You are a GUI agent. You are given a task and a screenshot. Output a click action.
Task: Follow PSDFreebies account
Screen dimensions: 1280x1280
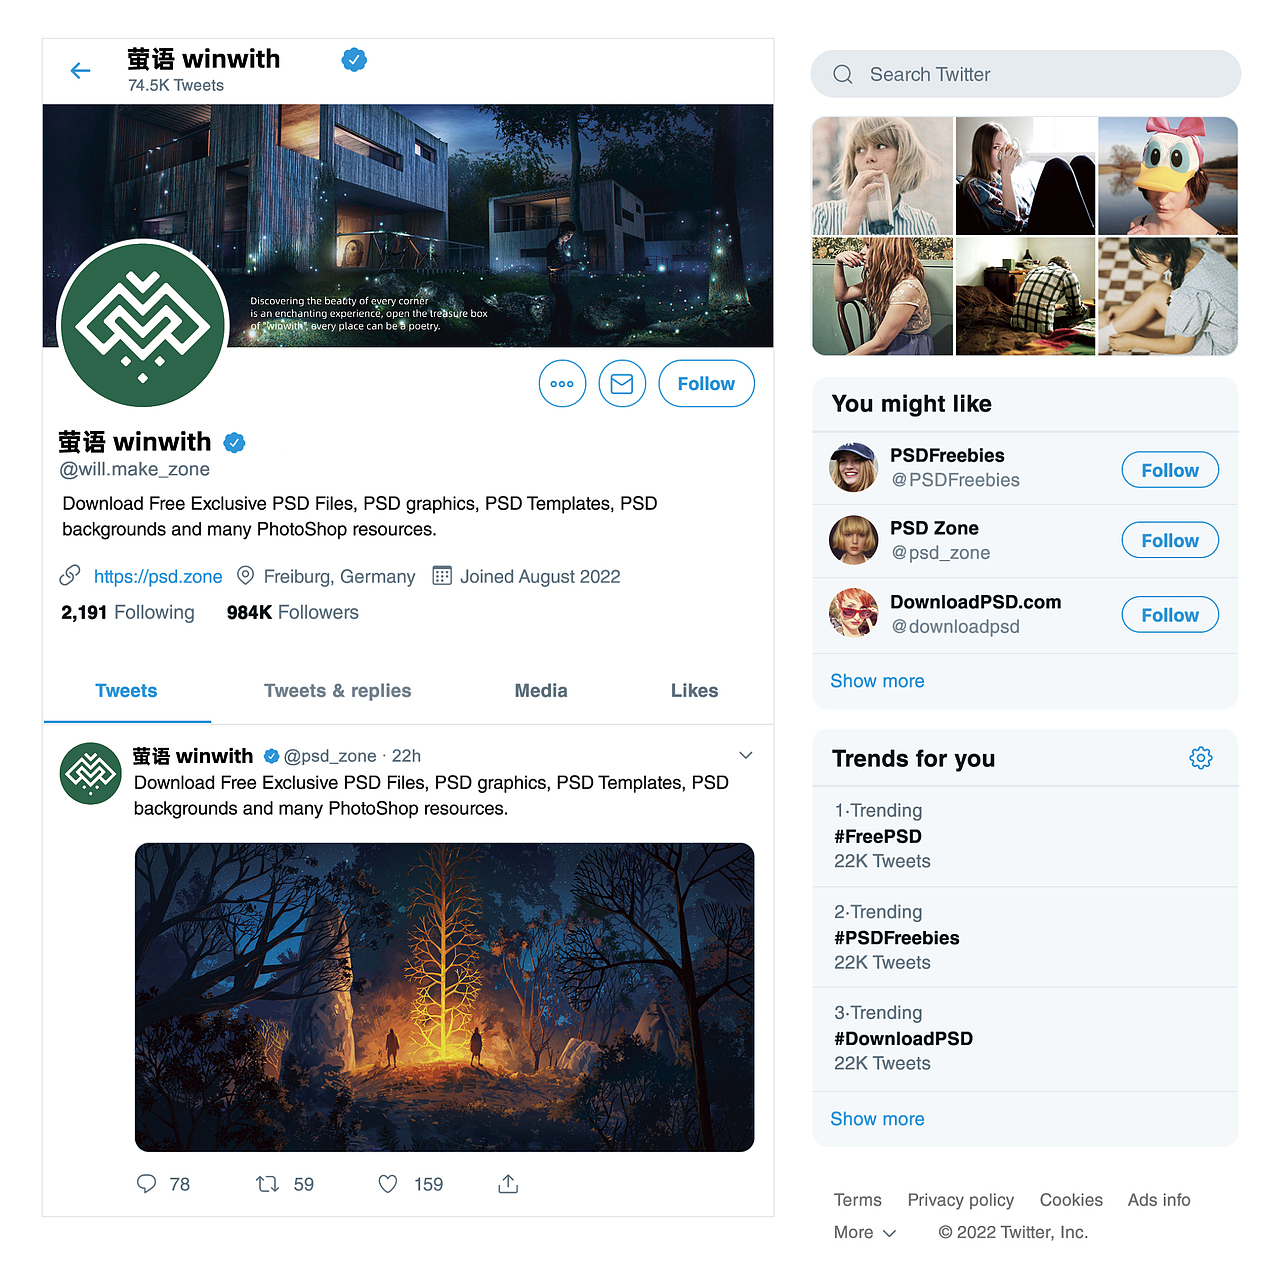pyautogui.click(x=1170, y=470)
